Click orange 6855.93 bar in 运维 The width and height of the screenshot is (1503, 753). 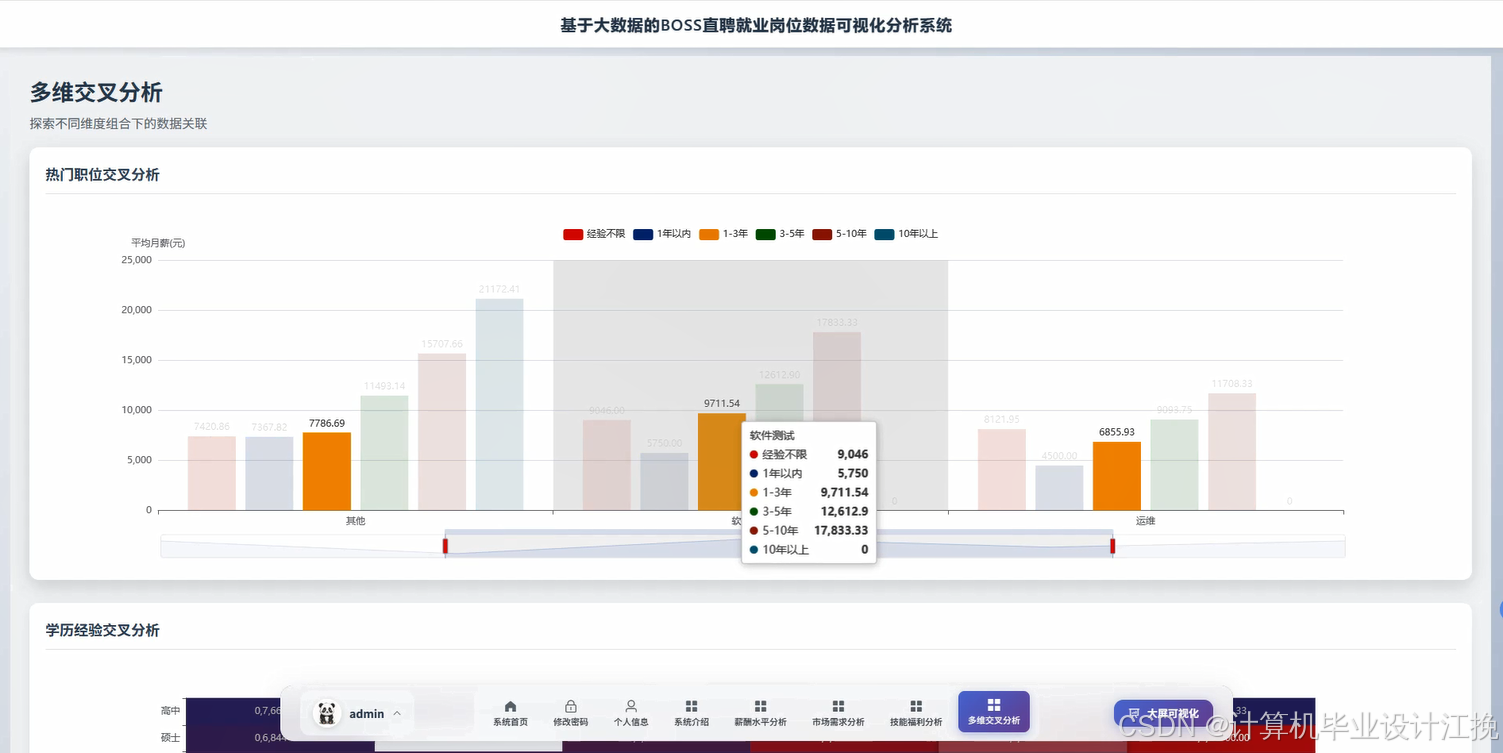pyautogui.click(x=1117, y=476)
